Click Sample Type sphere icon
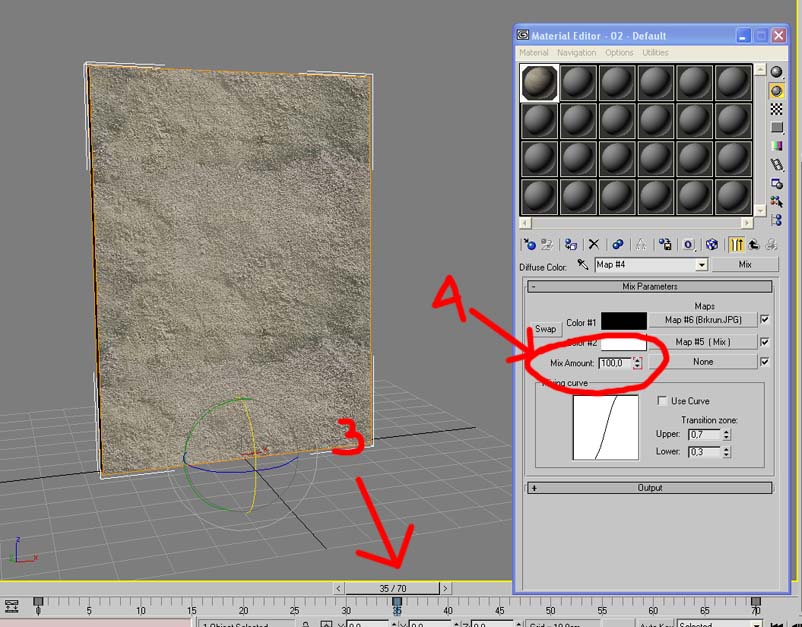Viewport: 802px width, 627px height. point(776,72)
